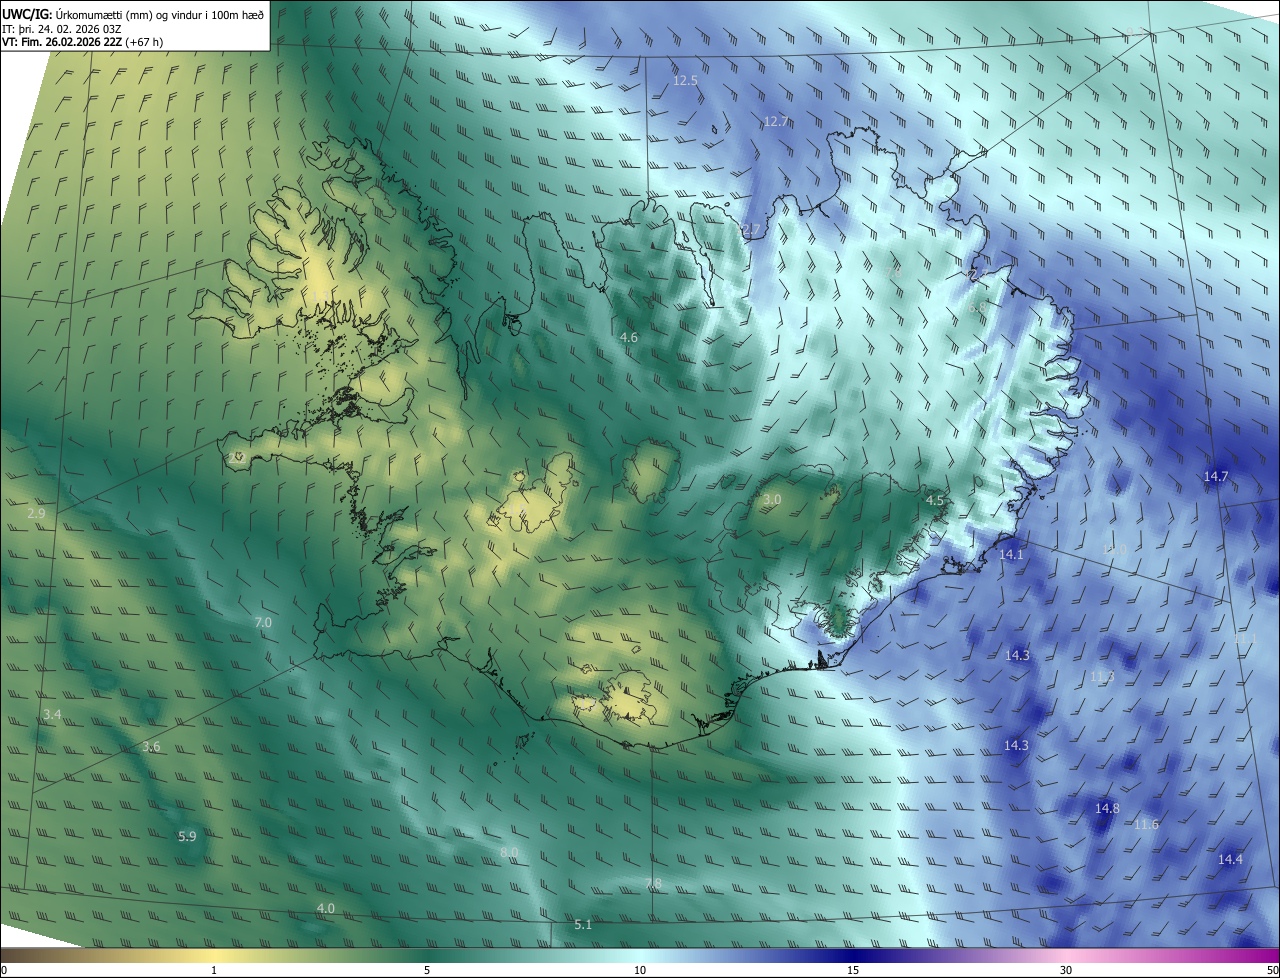The image size is (1280, 978).
Task: Click the 4.6 precipitation value
Action: click(x=629, y=338)
